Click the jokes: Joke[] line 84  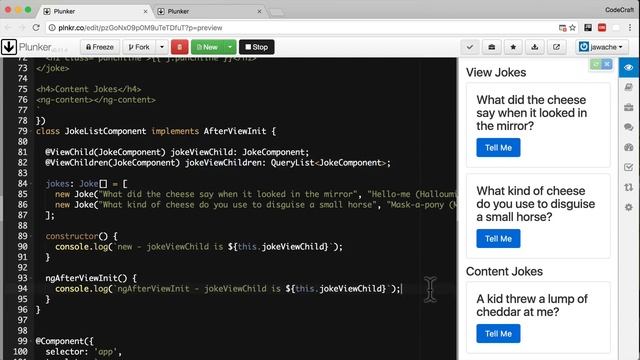click(87, 184)
